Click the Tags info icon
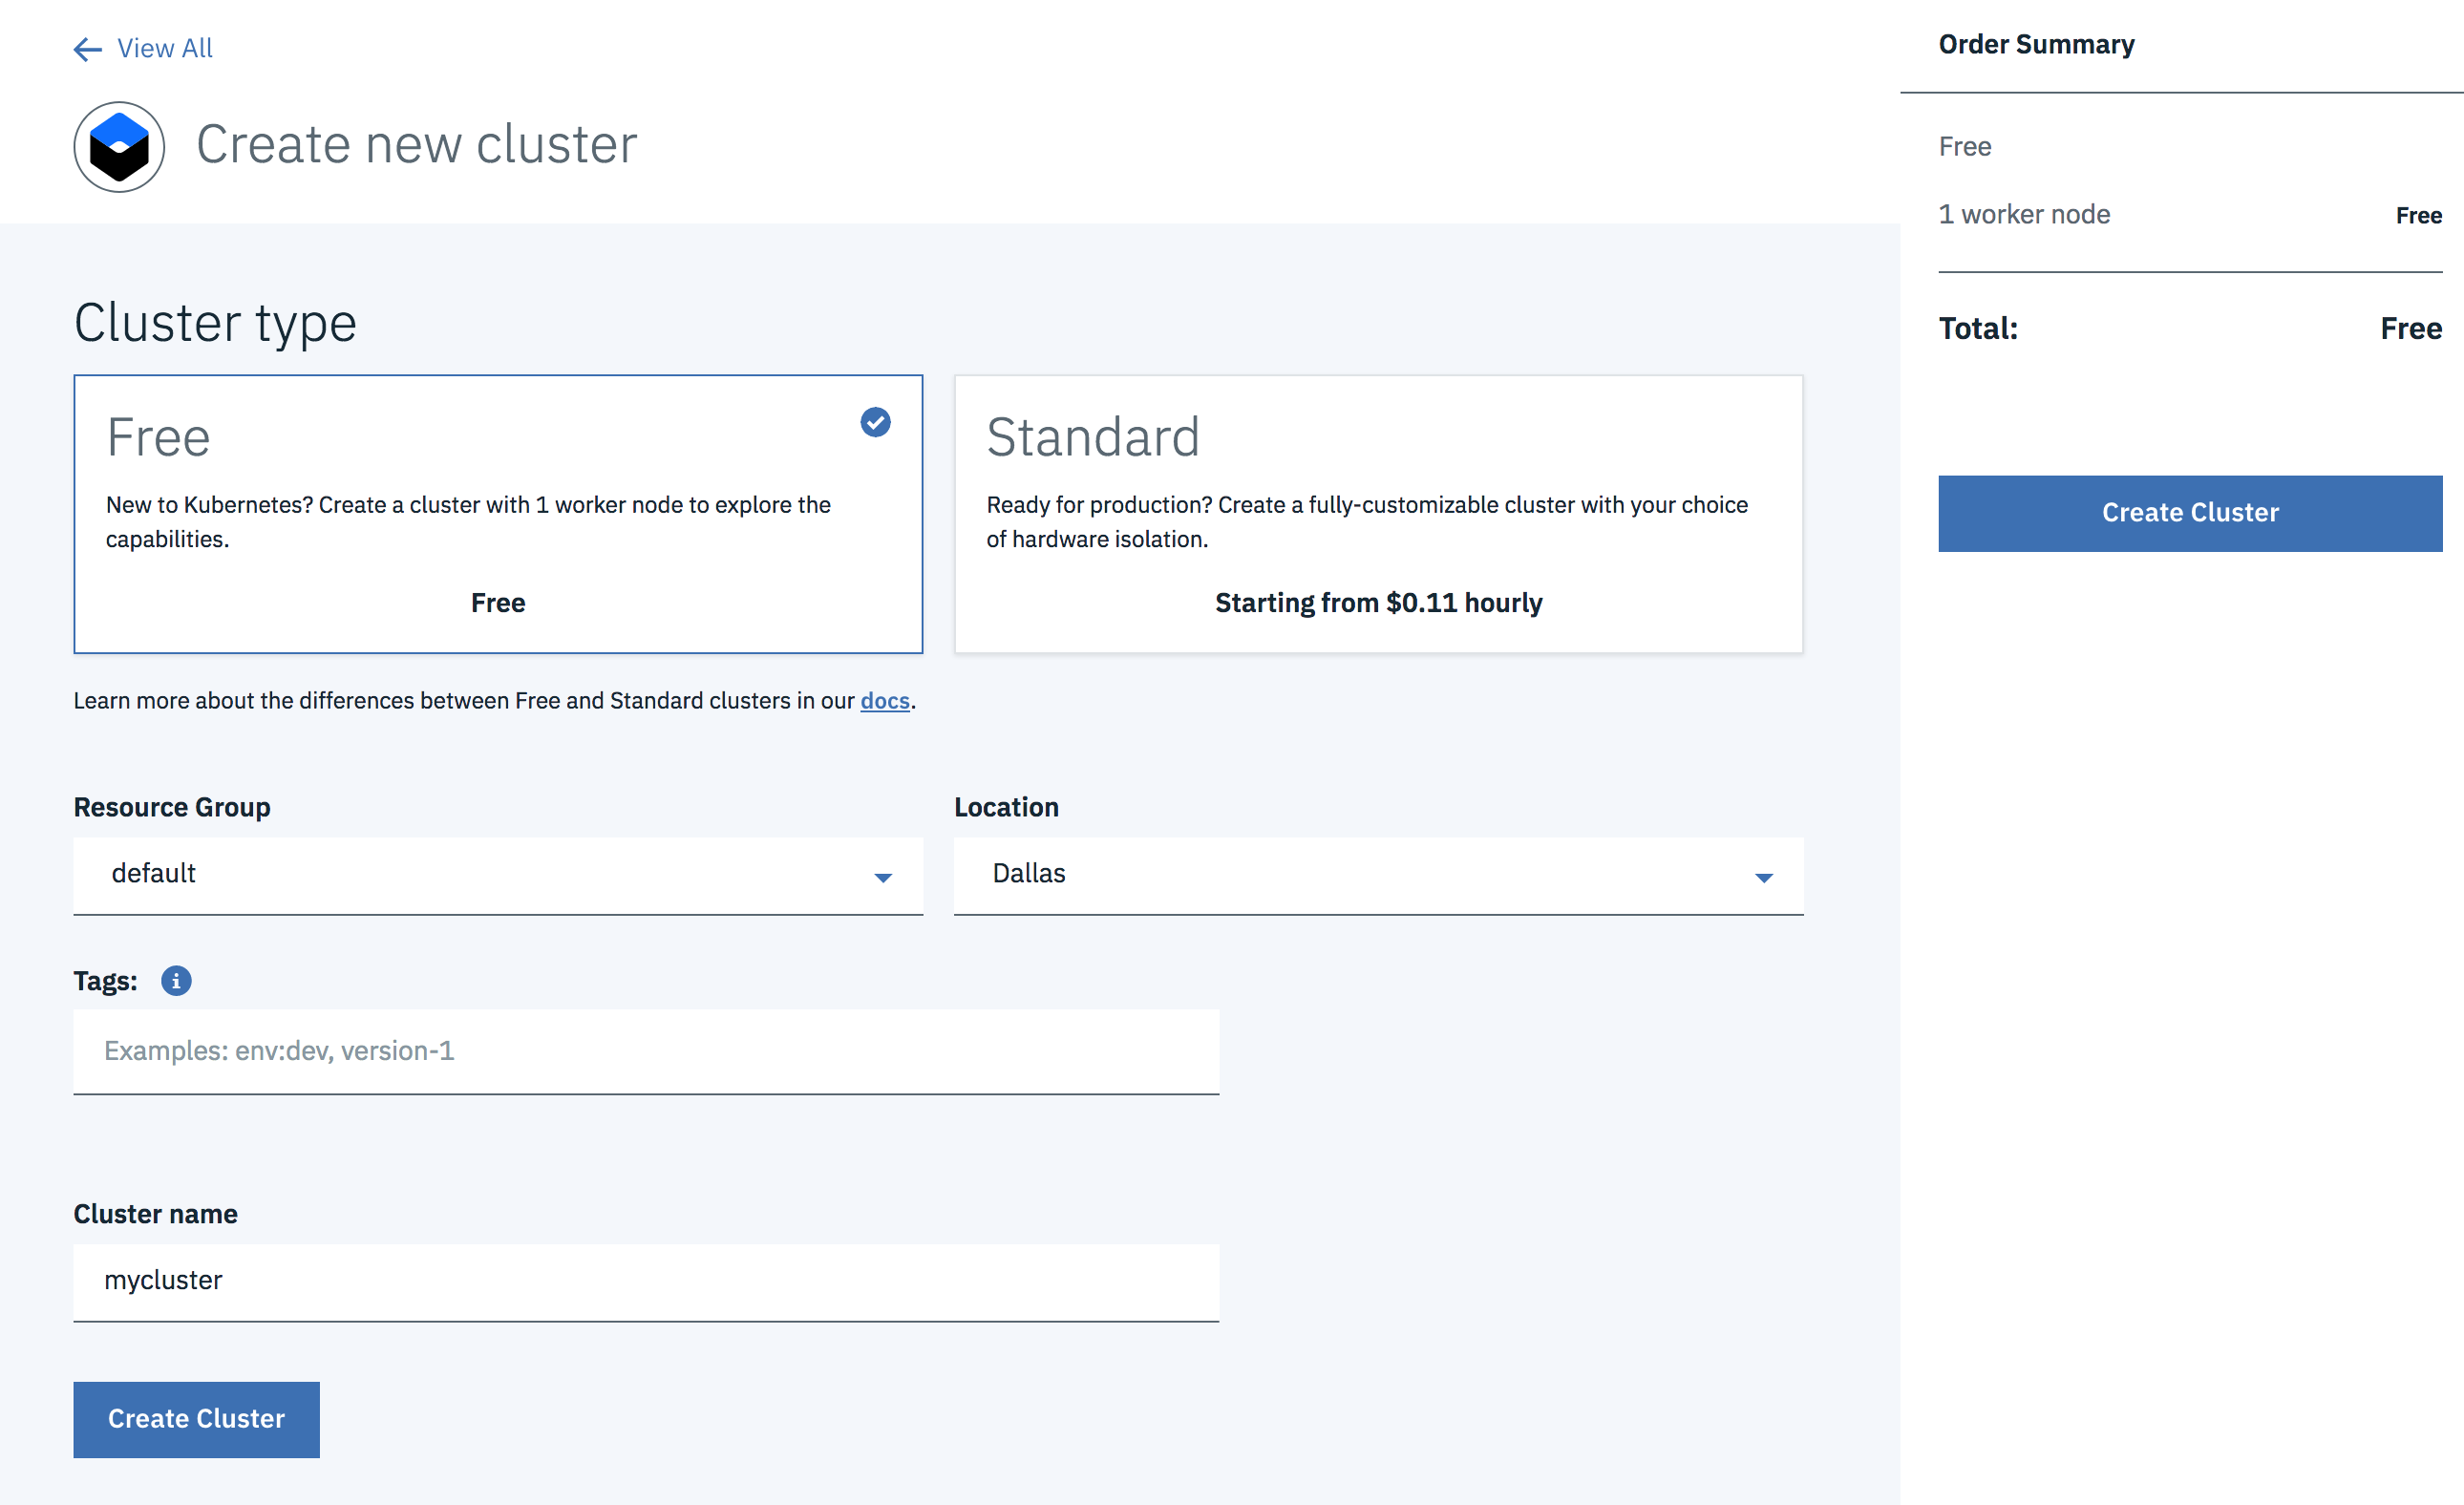Image resolution: width=2464 pixels, height=1505 pixels. coord(176,981)
